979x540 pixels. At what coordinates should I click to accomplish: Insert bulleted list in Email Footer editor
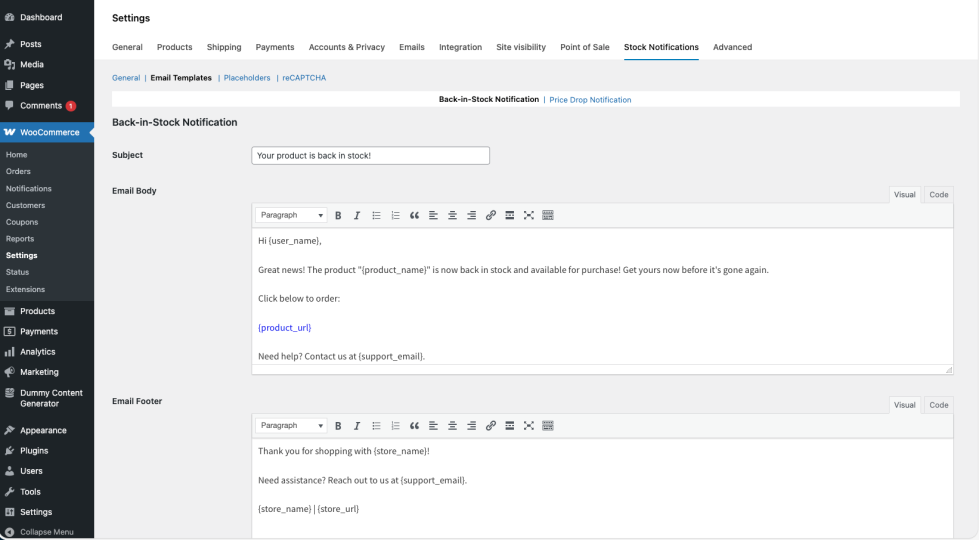click(376, 426)
